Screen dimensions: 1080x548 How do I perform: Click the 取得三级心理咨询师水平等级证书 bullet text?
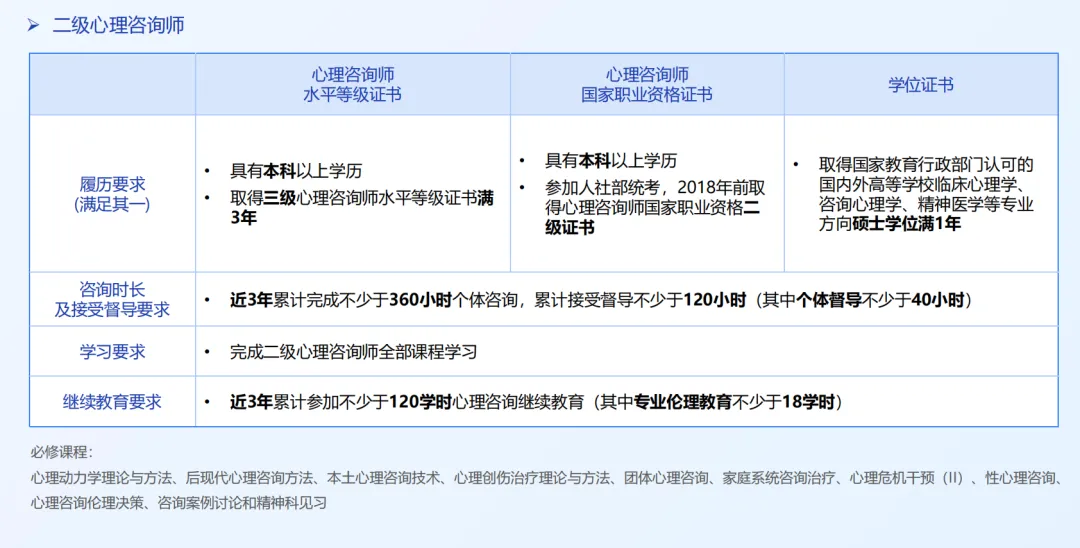coord(360,198)
